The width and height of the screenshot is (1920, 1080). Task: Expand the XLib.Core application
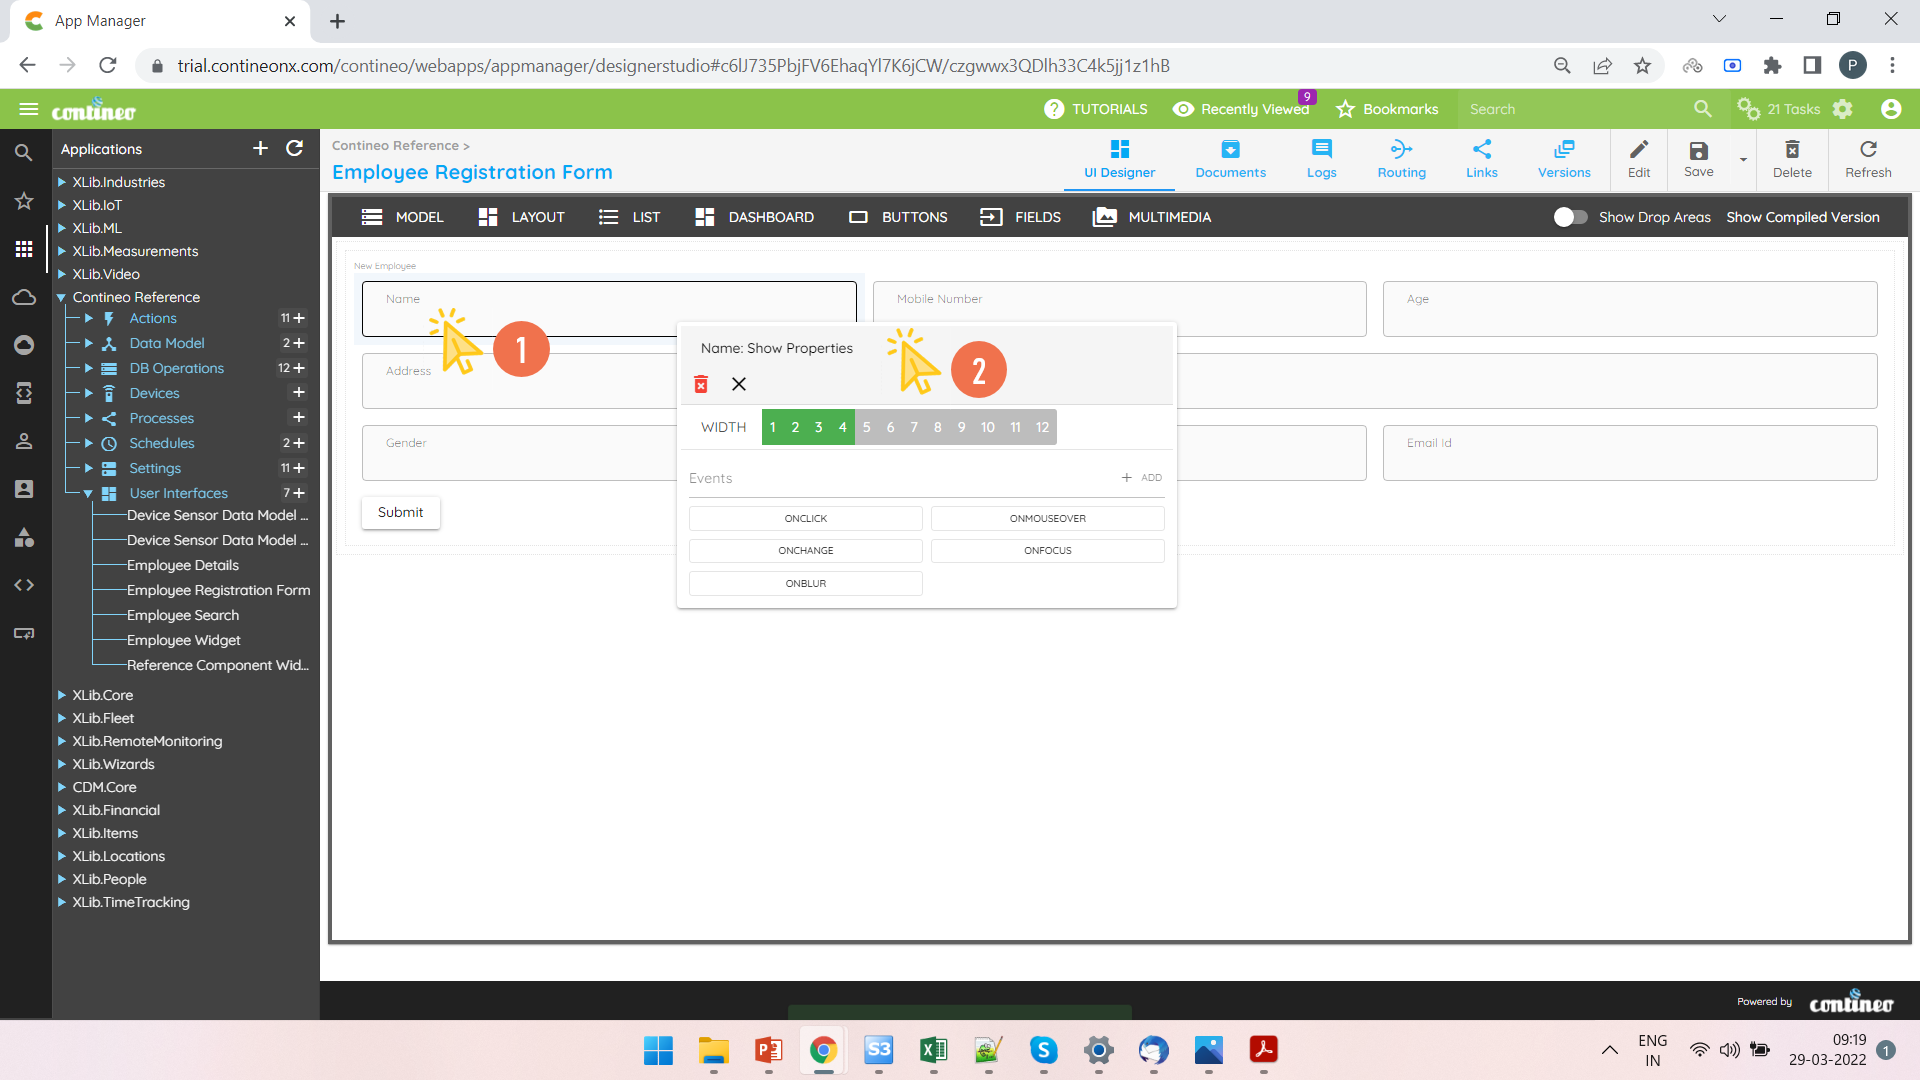coord(61,695)
